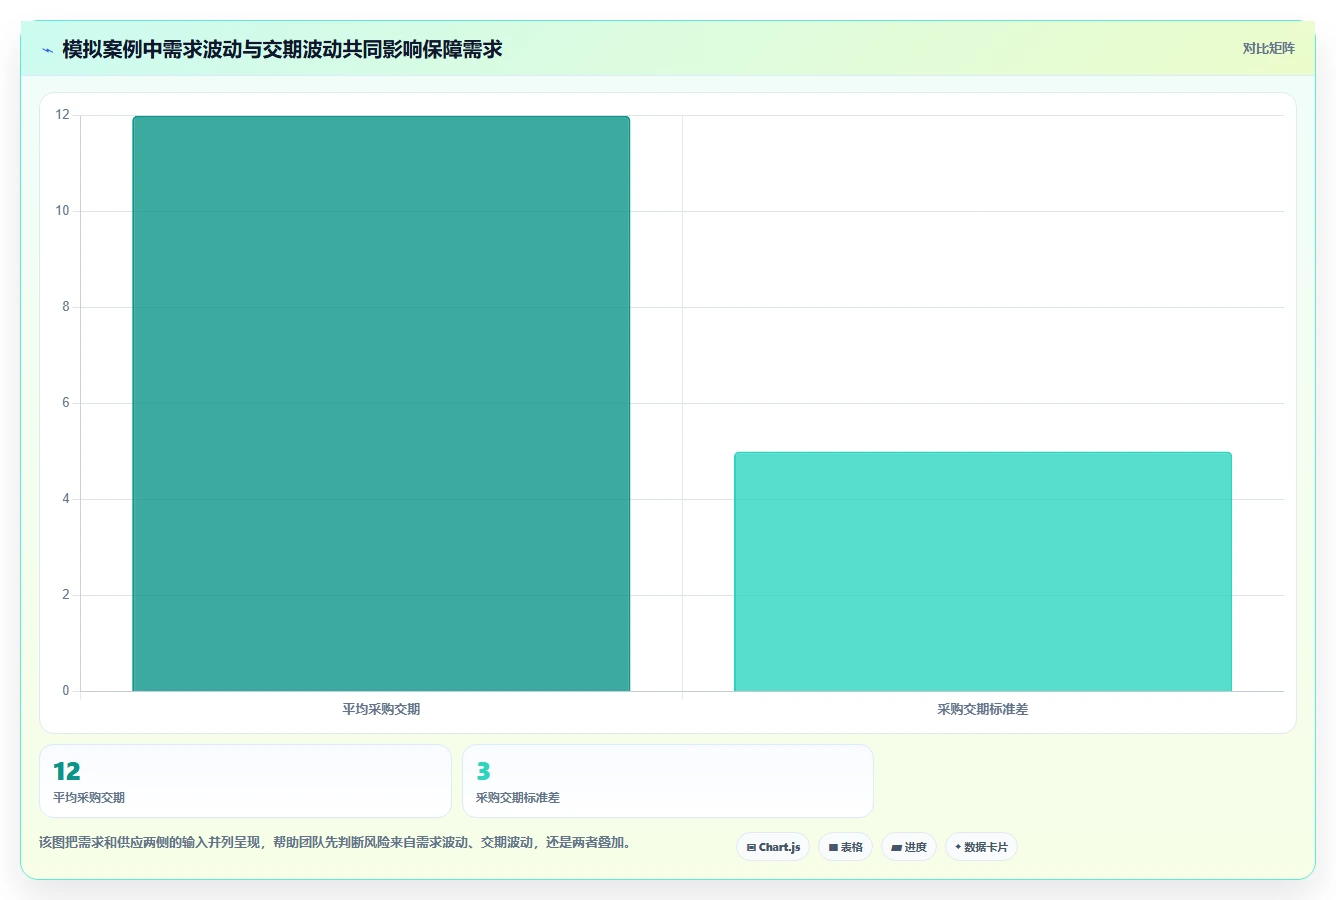
Task: Select the Chart.js tag
Action: coord(773,847)
